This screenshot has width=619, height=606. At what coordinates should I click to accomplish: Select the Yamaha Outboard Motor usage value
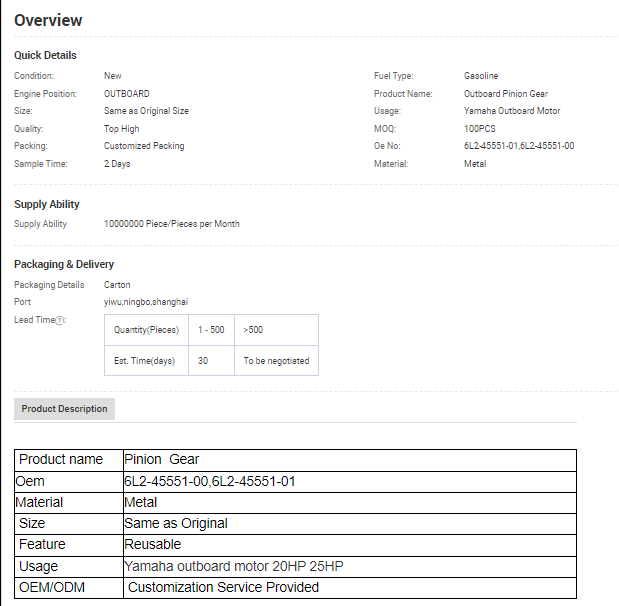point(512,111)
